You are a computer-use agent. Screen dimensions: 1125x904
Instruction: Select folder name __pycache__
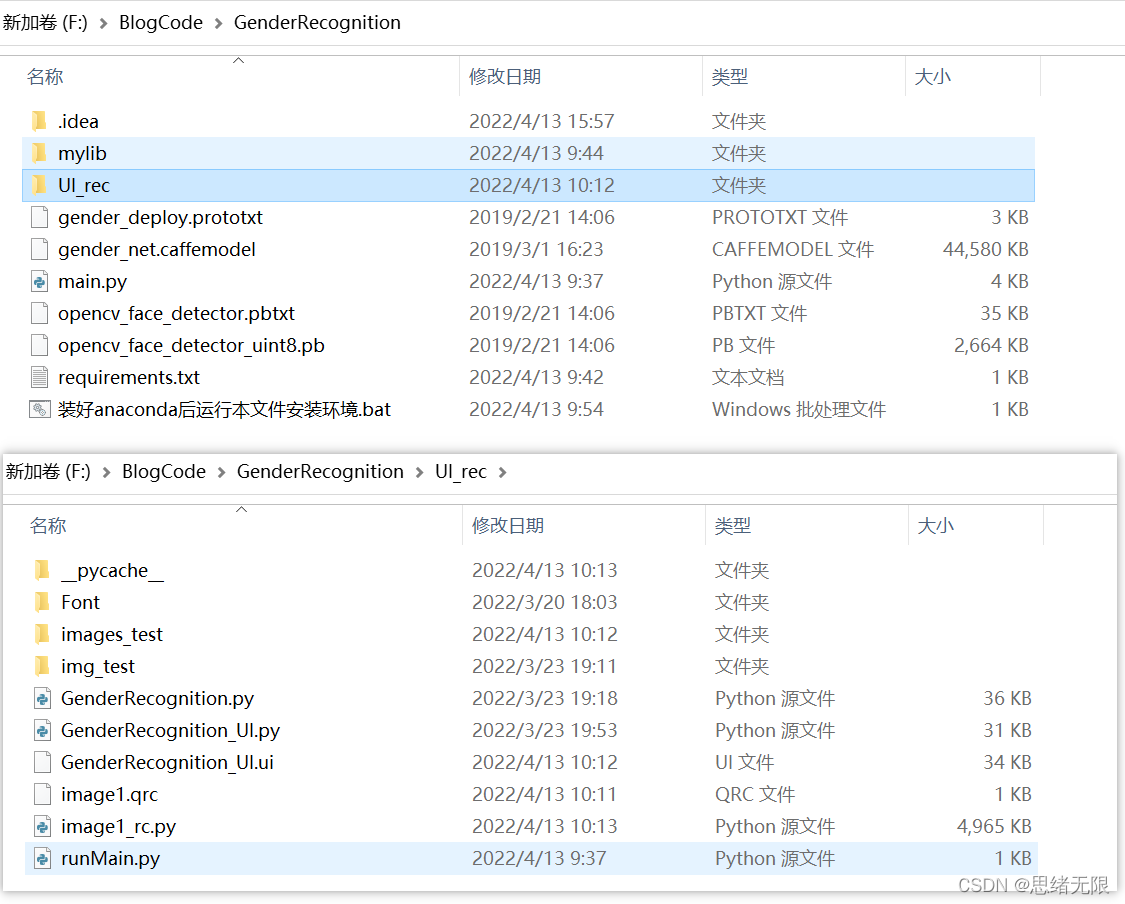coord(112,571)
